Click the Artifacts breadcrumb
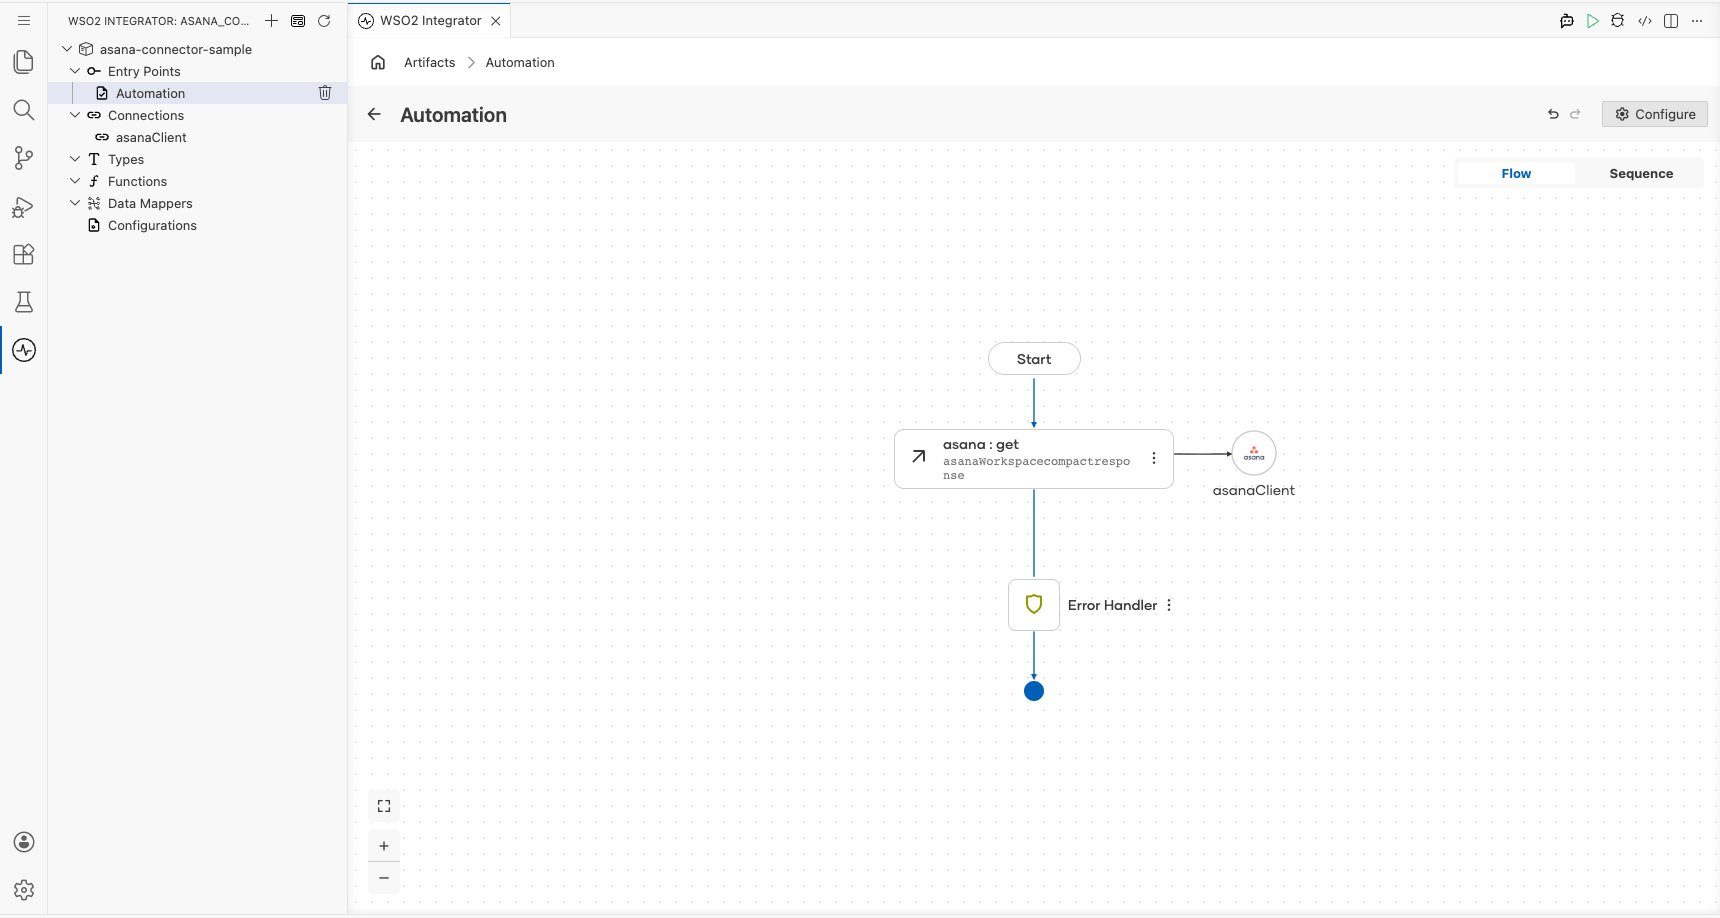Viewport: 1720px width, 918px height. (x=430, y=62)
